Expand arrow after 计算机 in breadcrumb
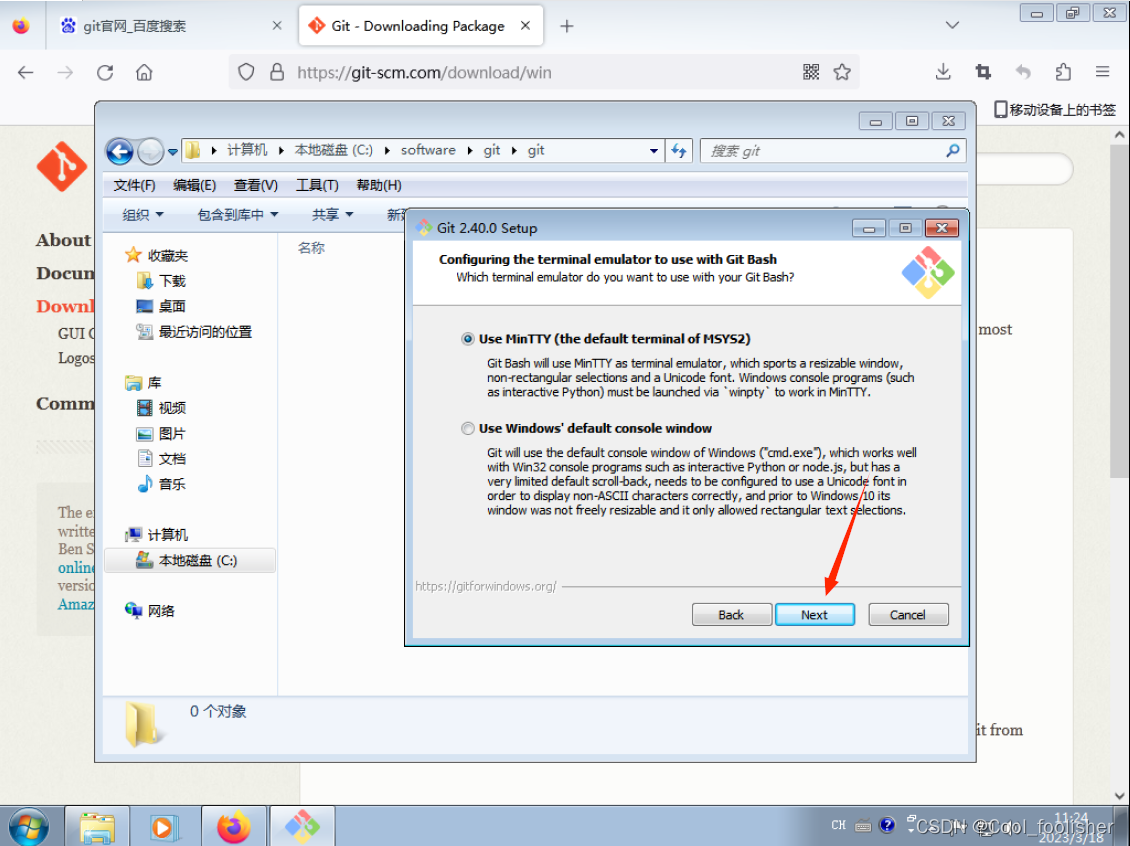 281,151
